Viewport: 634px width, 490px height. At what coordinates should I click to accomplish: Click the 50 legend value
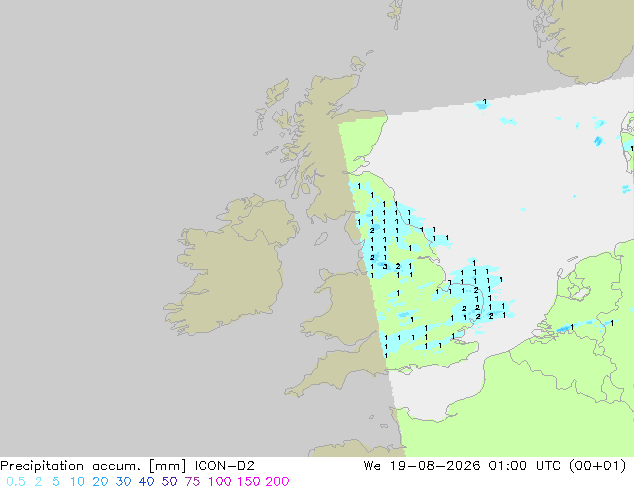coord(169,482)
